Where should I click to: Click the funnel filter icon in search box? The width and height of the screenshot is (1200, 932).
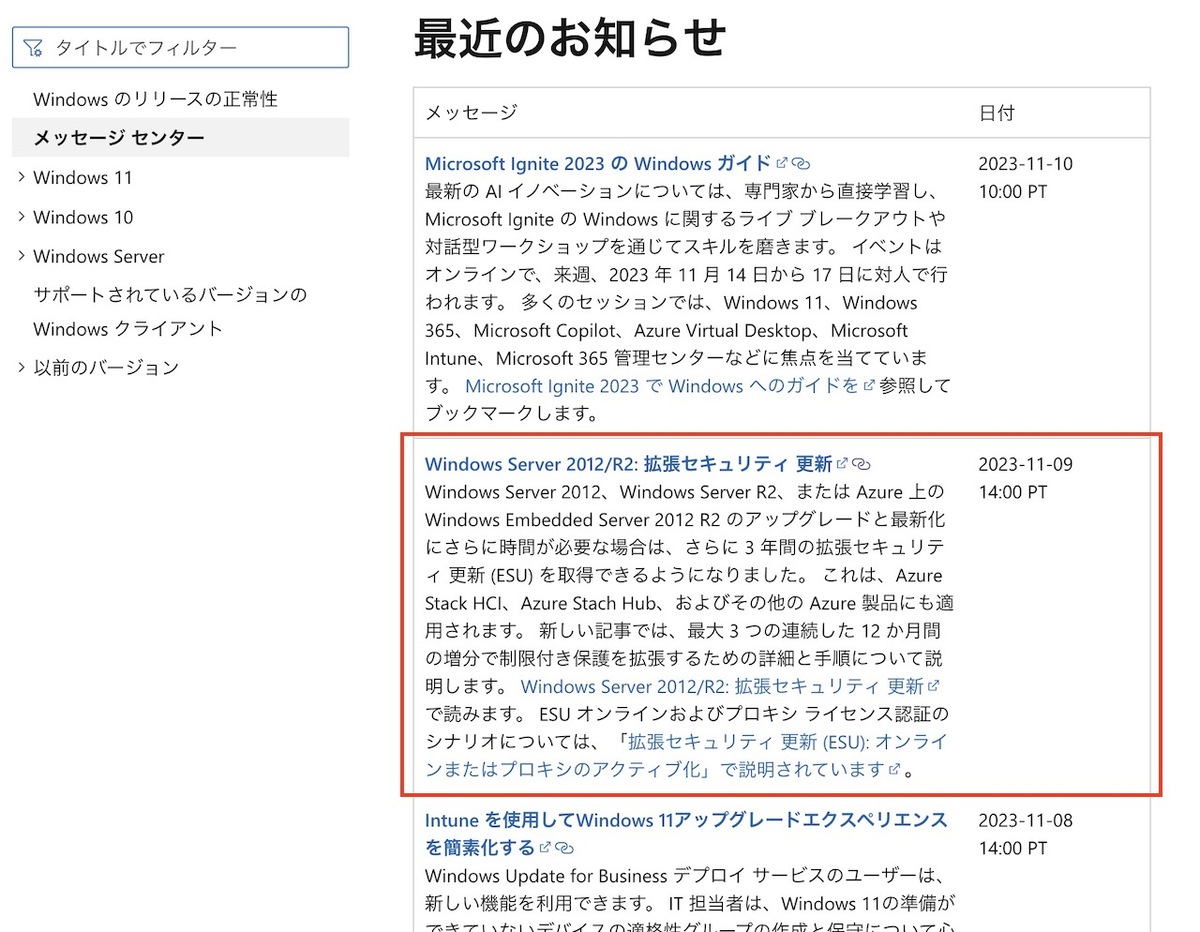pyautogui.click(x=34, y=47)
